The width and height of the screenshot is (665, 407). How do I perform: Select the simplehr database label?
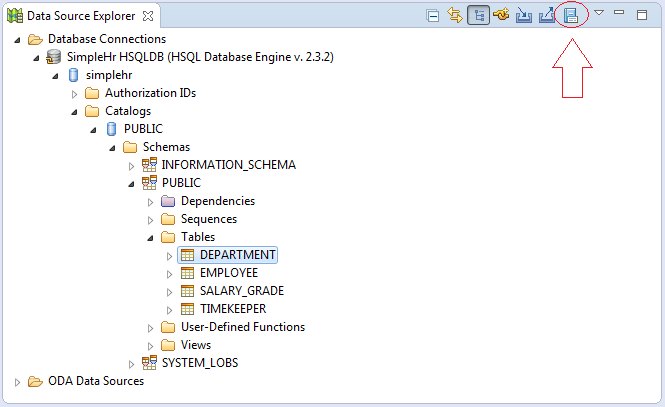pyautogui.click(x=109, y=75)
